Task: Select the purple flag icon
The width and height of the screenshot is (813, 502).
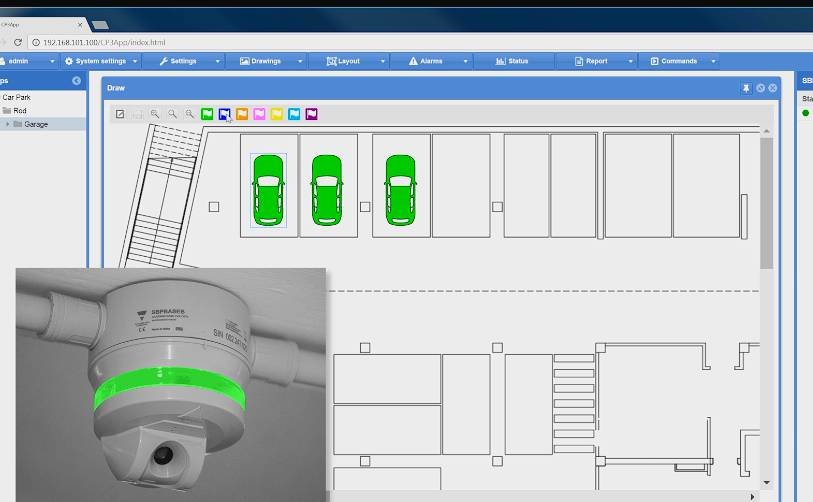Action: pos(311,115)
